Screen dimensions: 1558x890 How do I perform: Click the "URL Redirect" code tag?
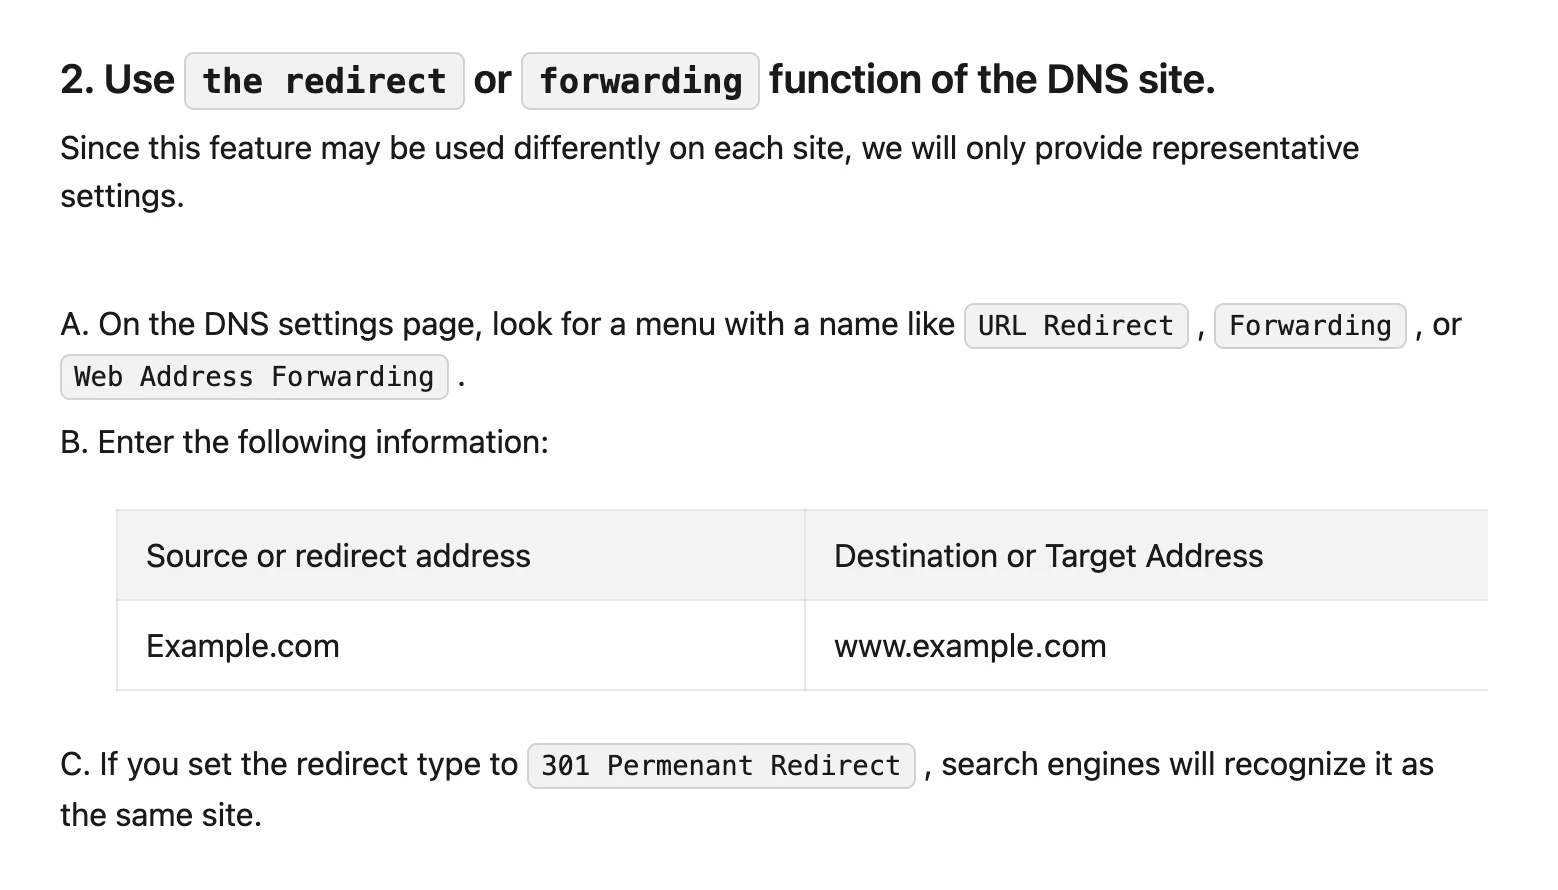(1076, 326)
